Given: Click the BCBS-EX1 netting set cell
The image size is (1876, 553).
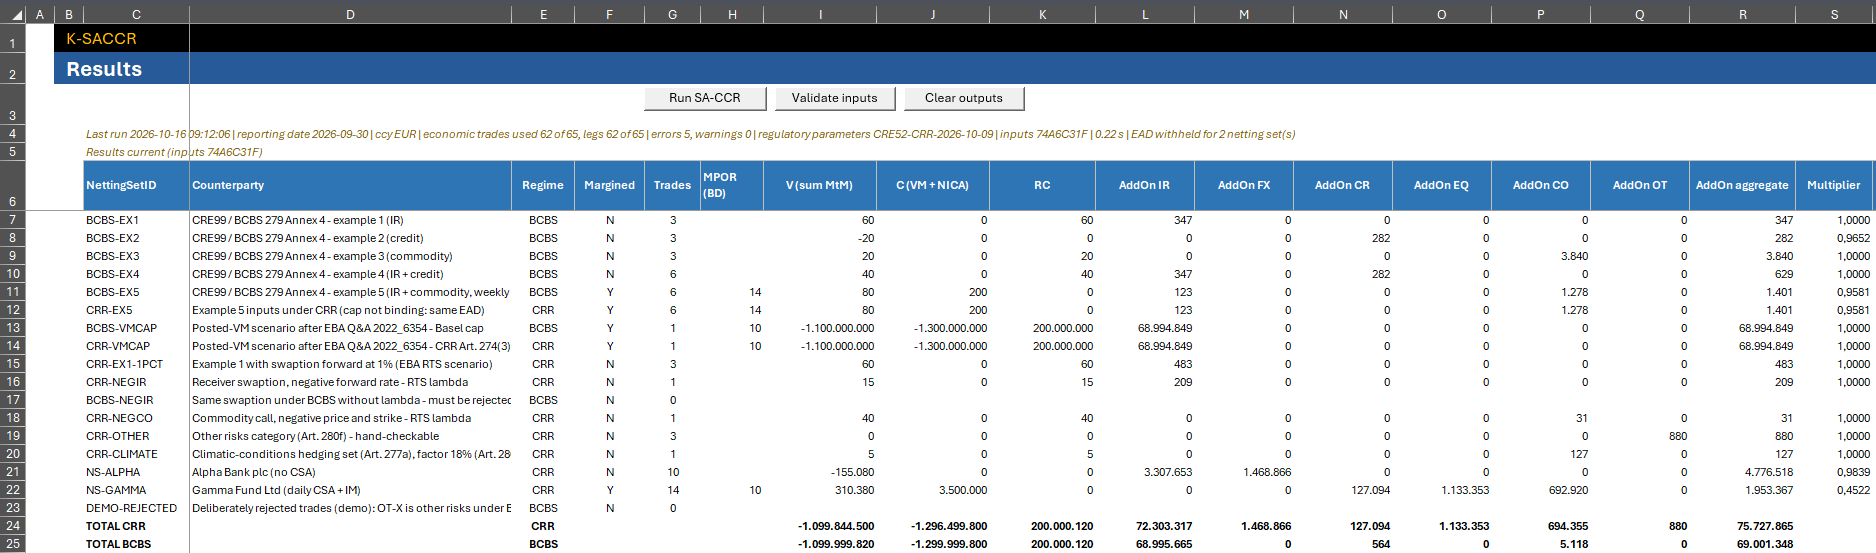Looking at the screenshot, I should pos(136,220).
